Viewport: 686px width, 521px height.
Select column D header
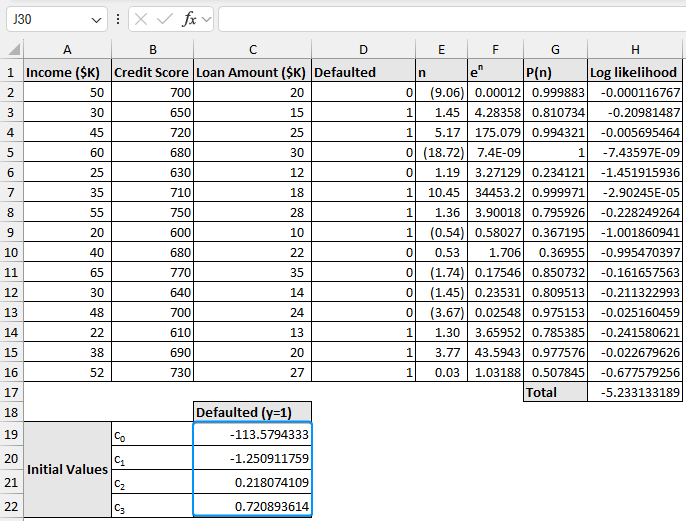363,50
